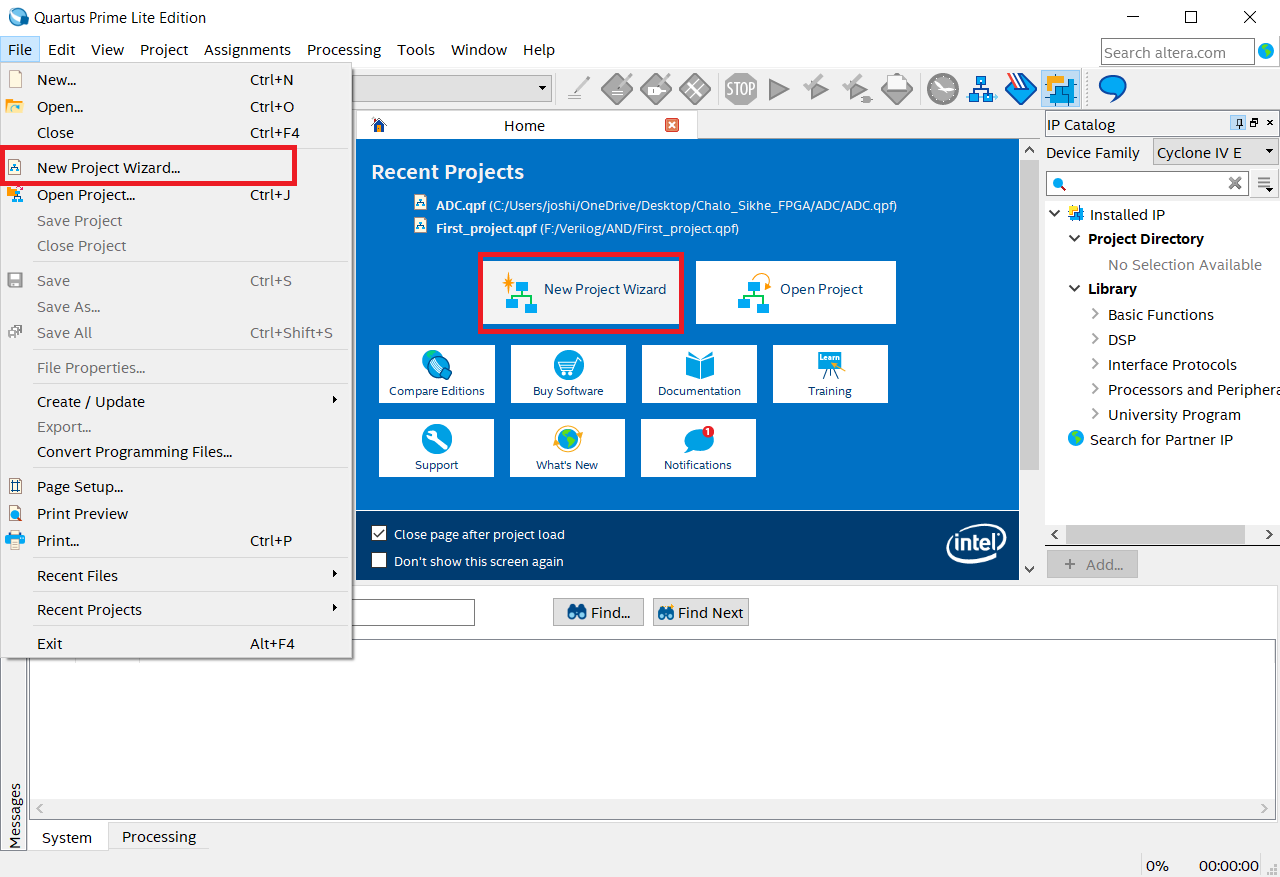Click the blue speech bubble toolbar icon
Screen dimensions: 1280x877
pyautogui.click(x=1112, y=88)
